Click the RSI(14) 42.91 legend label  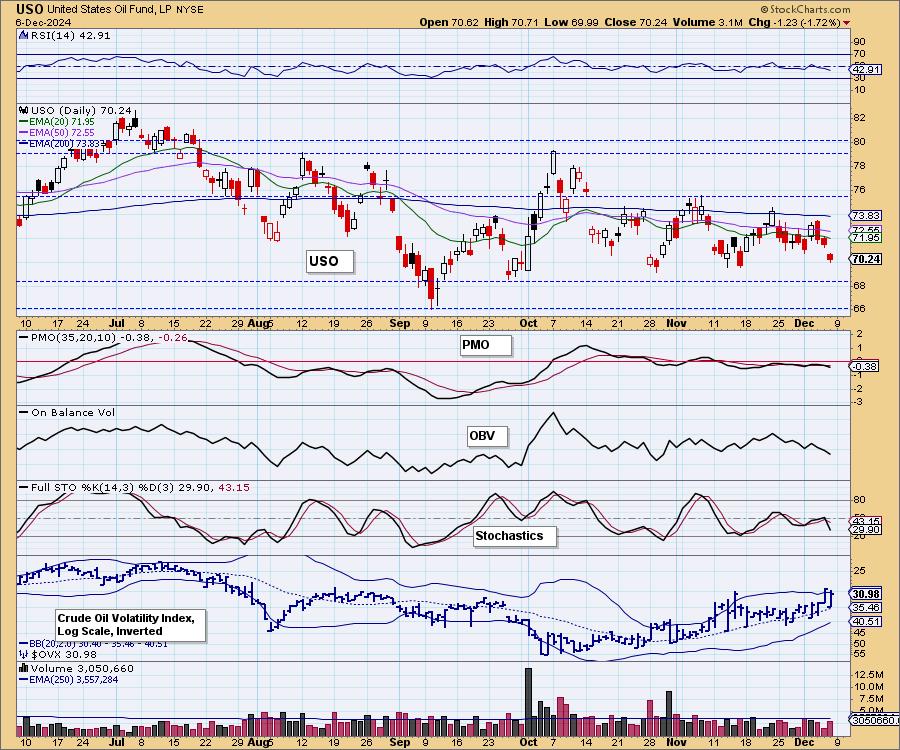tap(71, 35)
